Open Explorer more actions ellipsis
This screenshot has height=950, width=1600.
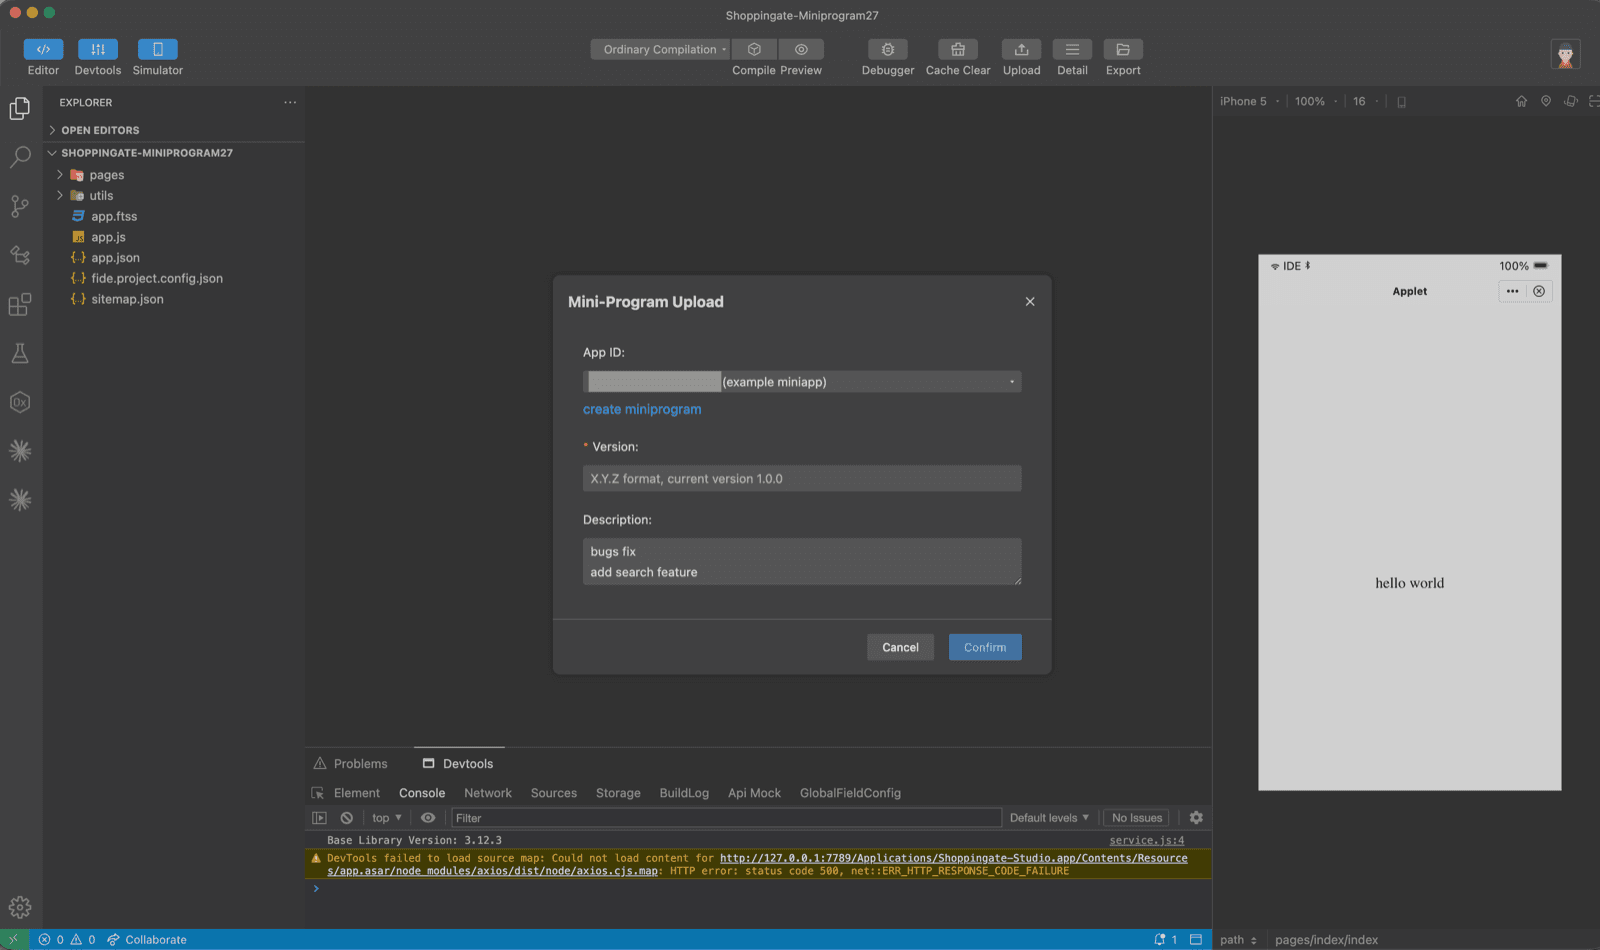pyautogui.click(x=290, y=102)
